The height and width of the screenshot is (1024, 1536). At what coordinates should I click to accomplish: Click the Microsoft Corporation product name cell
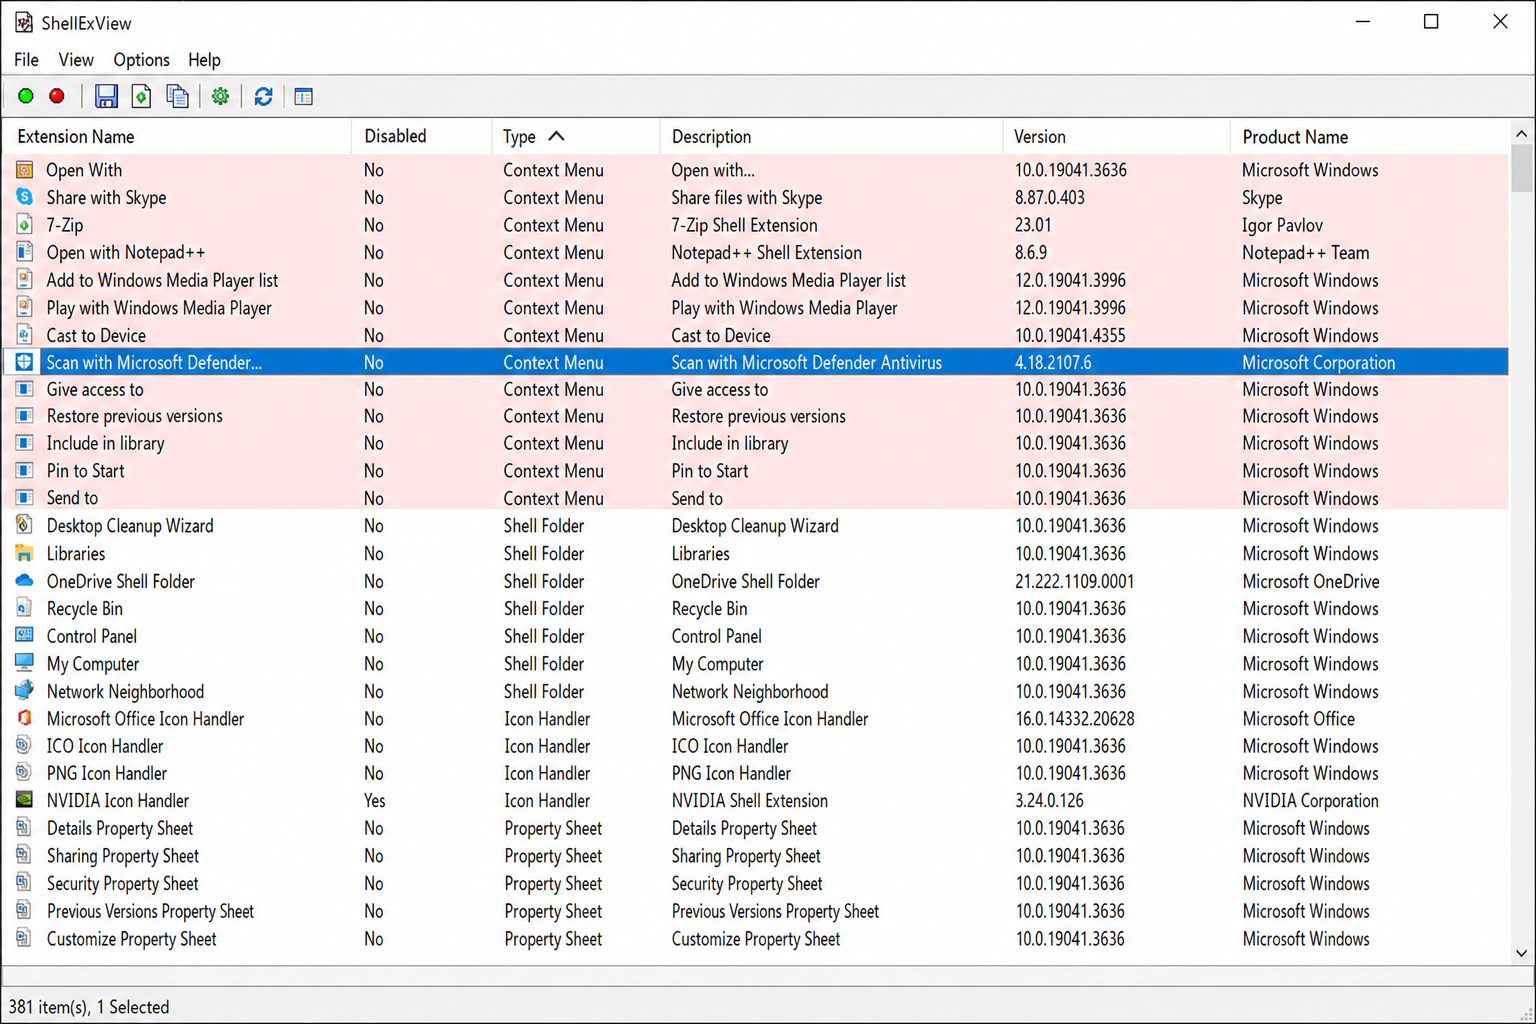tap(1318, 362)
